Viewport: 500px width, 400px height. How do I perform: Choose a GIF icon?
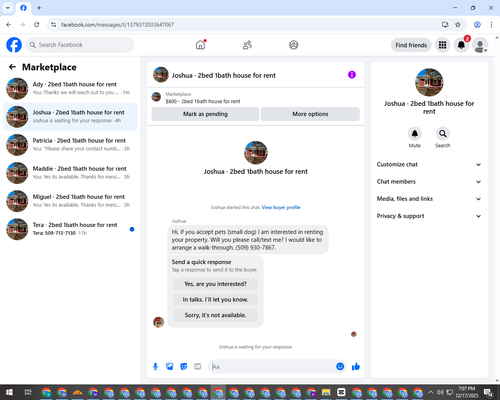click(198, 367)
